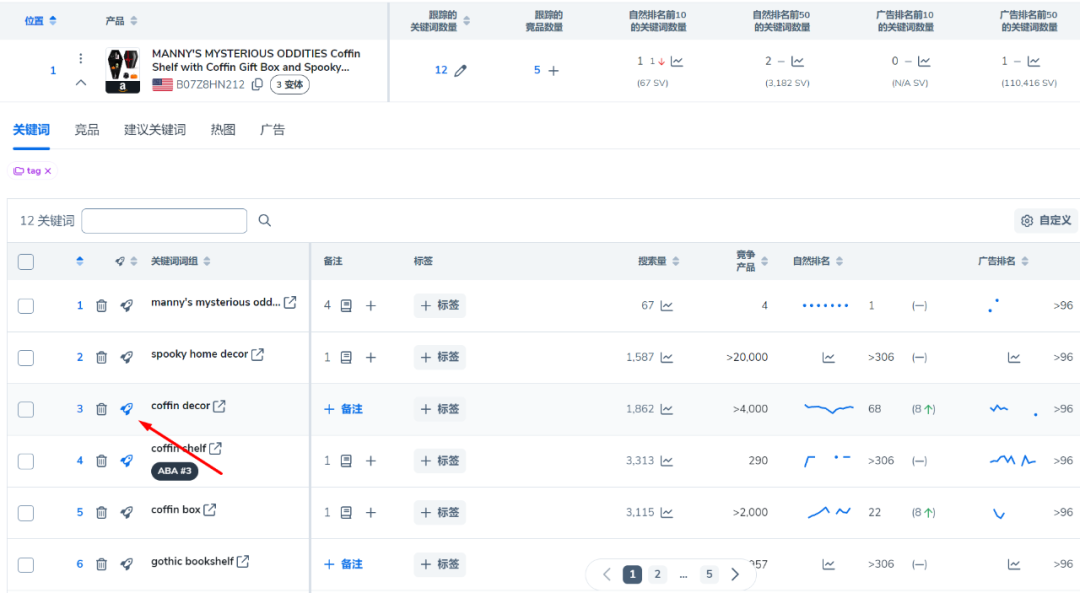
Task: Collapse the product row with the chevron
Action: pyautogui.click(x=80, y=82)
